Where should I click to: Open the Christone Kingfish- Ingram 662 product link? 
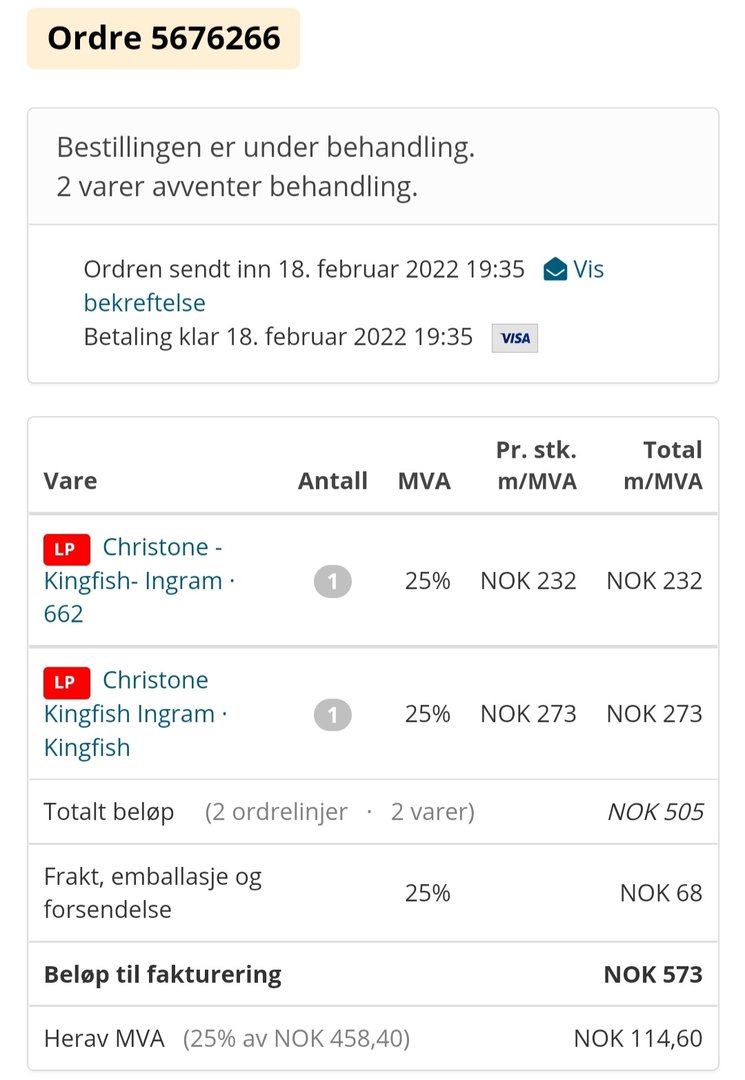point(140,580)
